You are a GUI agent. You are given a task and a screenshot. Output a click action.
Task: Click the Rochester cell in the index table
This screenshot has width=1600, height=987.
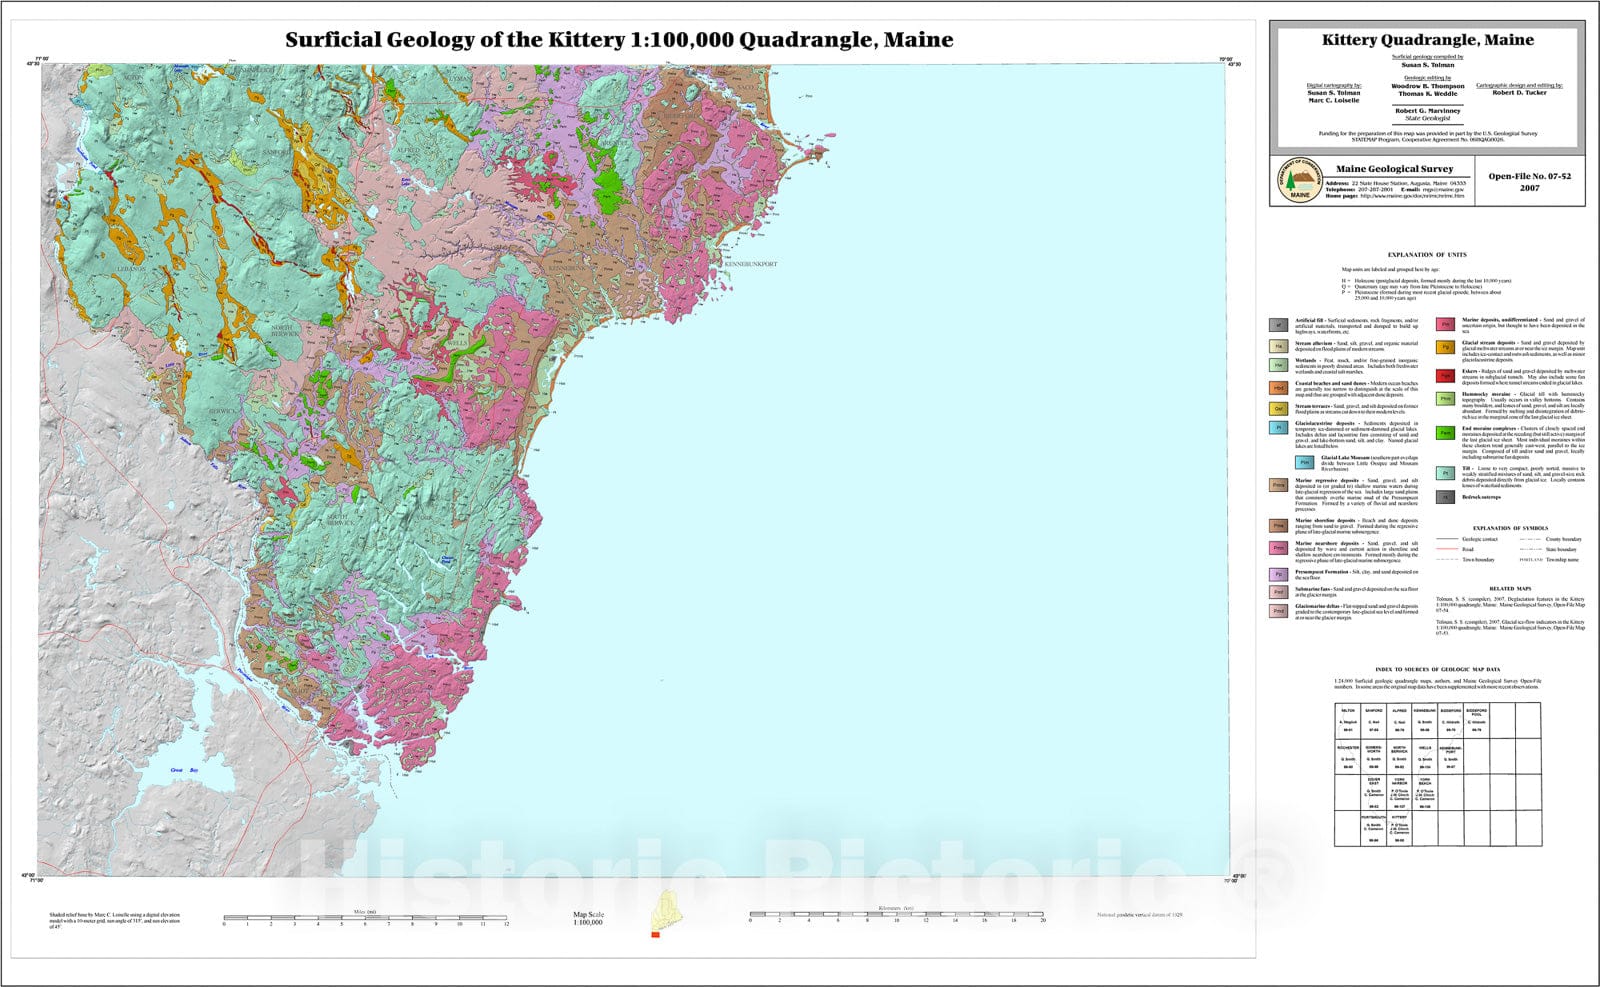click(1348, 756)
